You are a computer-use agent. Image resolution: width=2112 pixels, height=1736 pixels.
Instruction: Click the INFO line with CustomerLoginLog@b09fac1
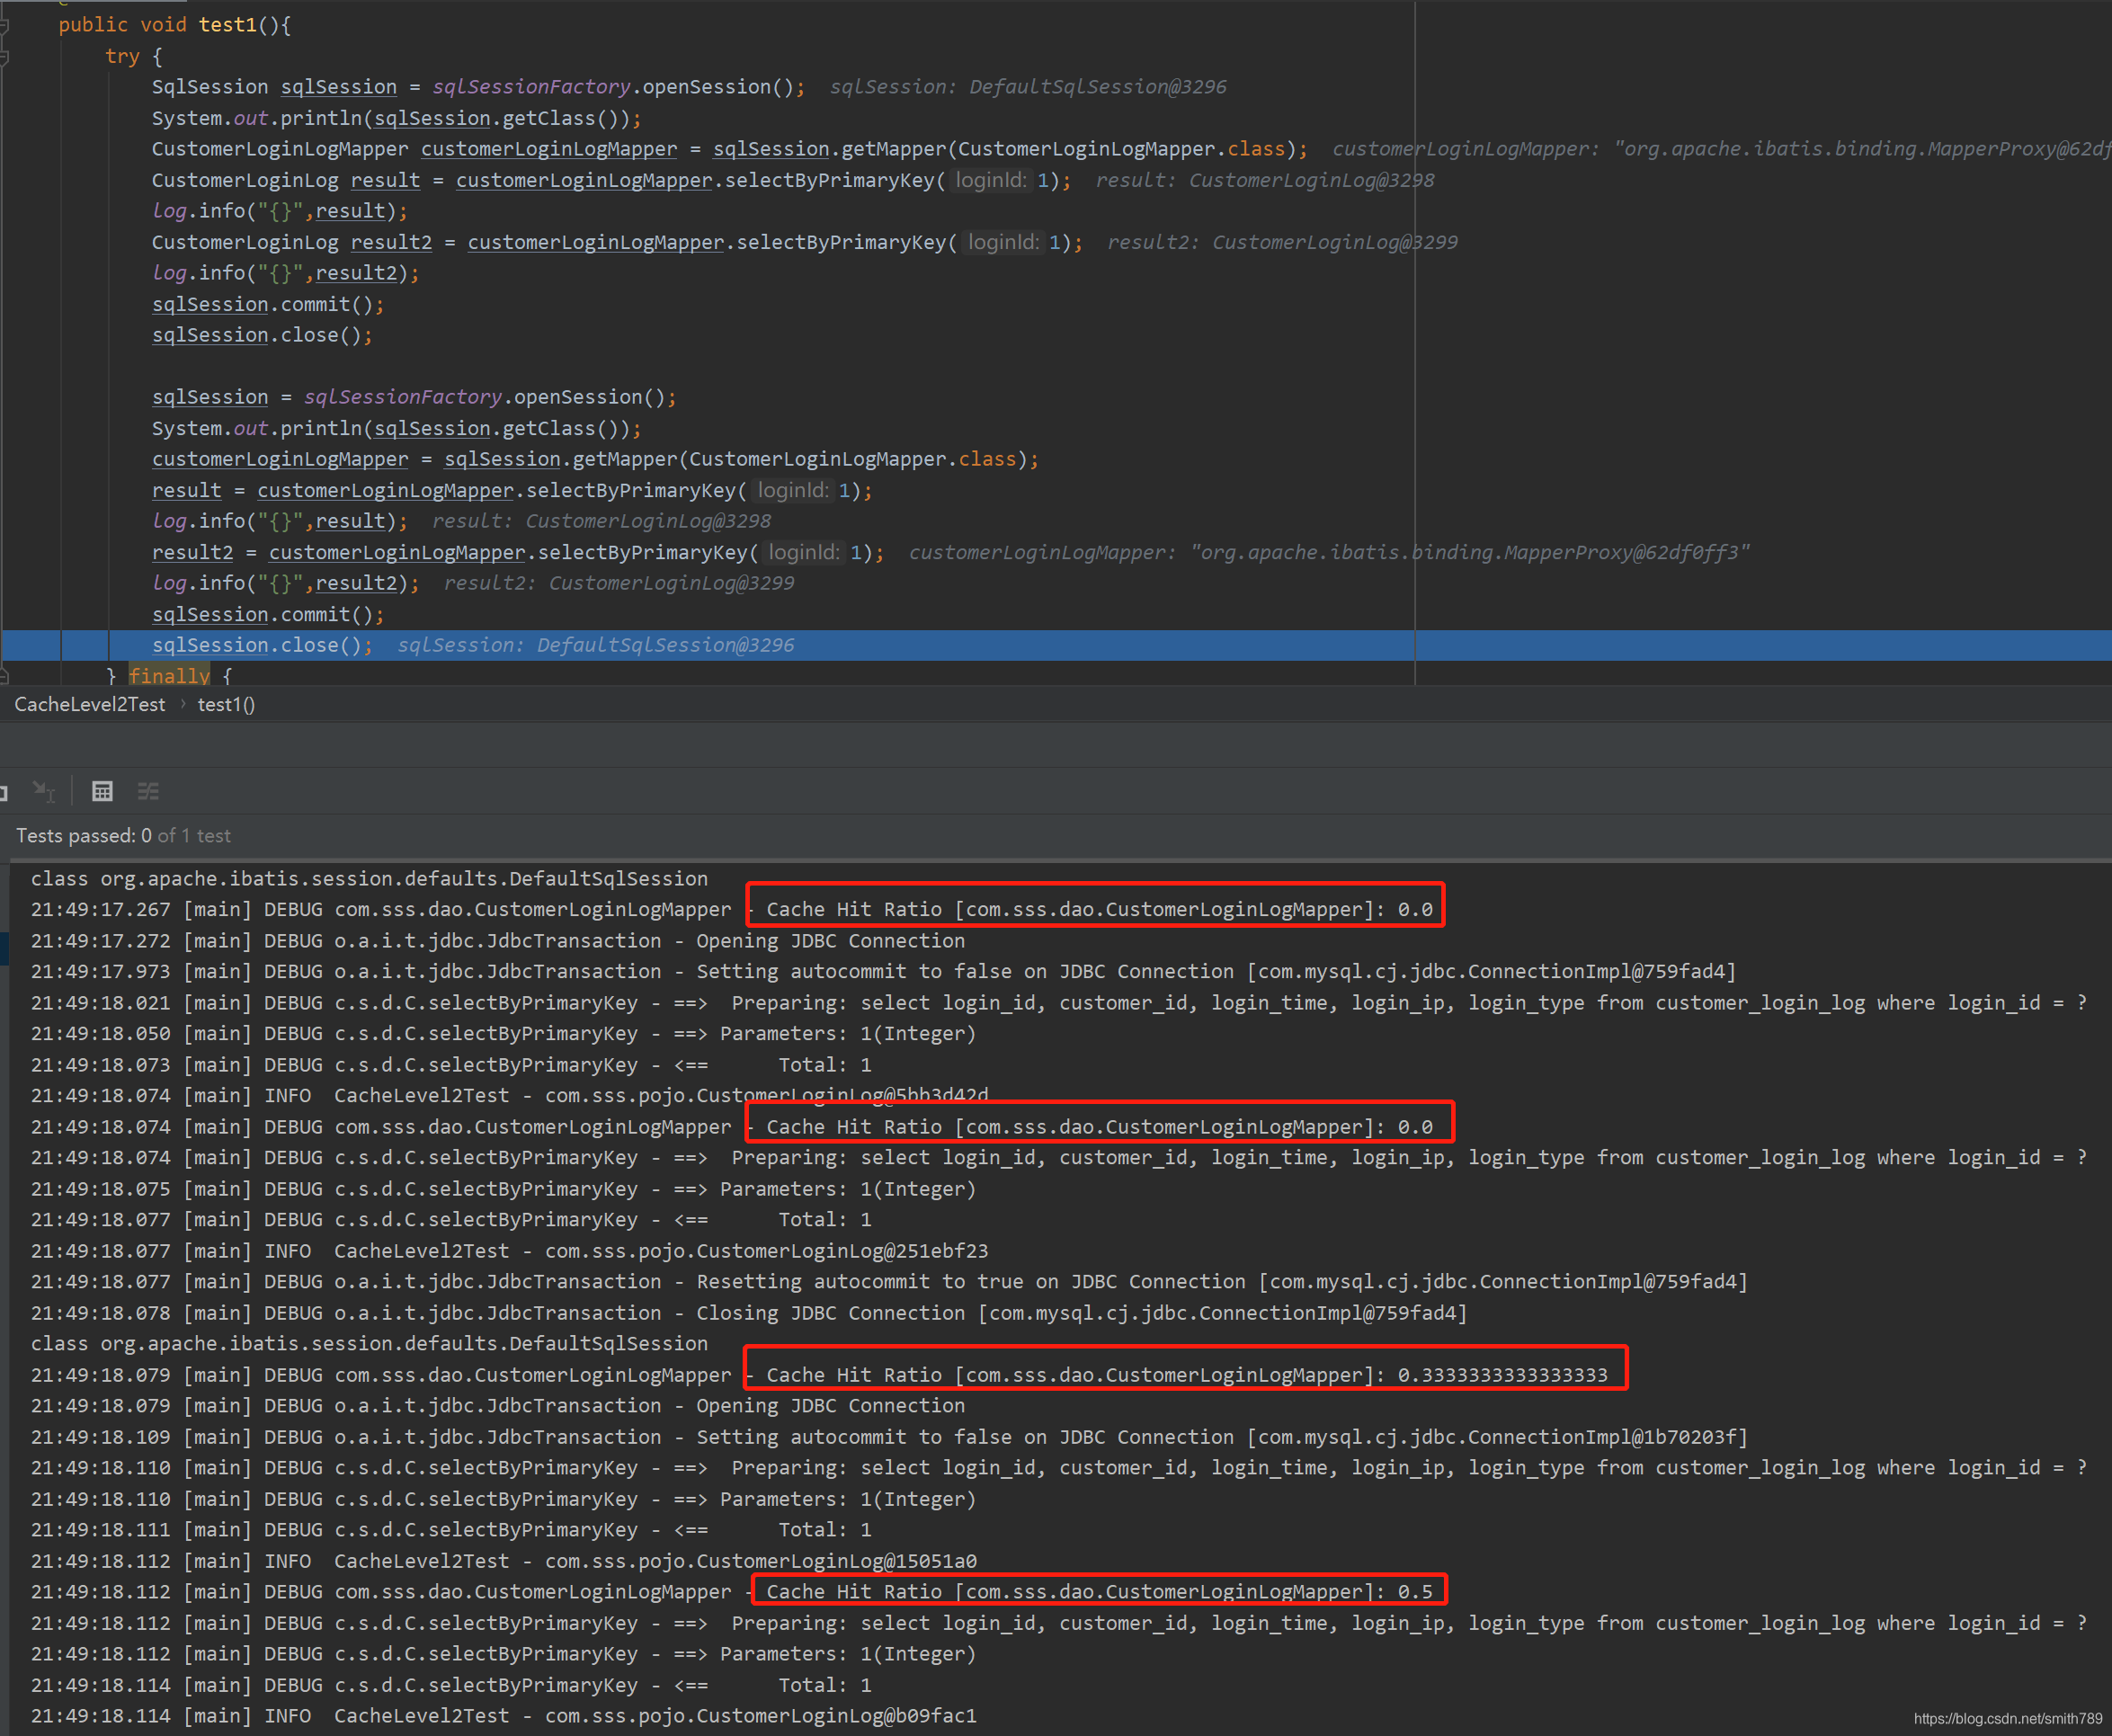coord(503,1715)
